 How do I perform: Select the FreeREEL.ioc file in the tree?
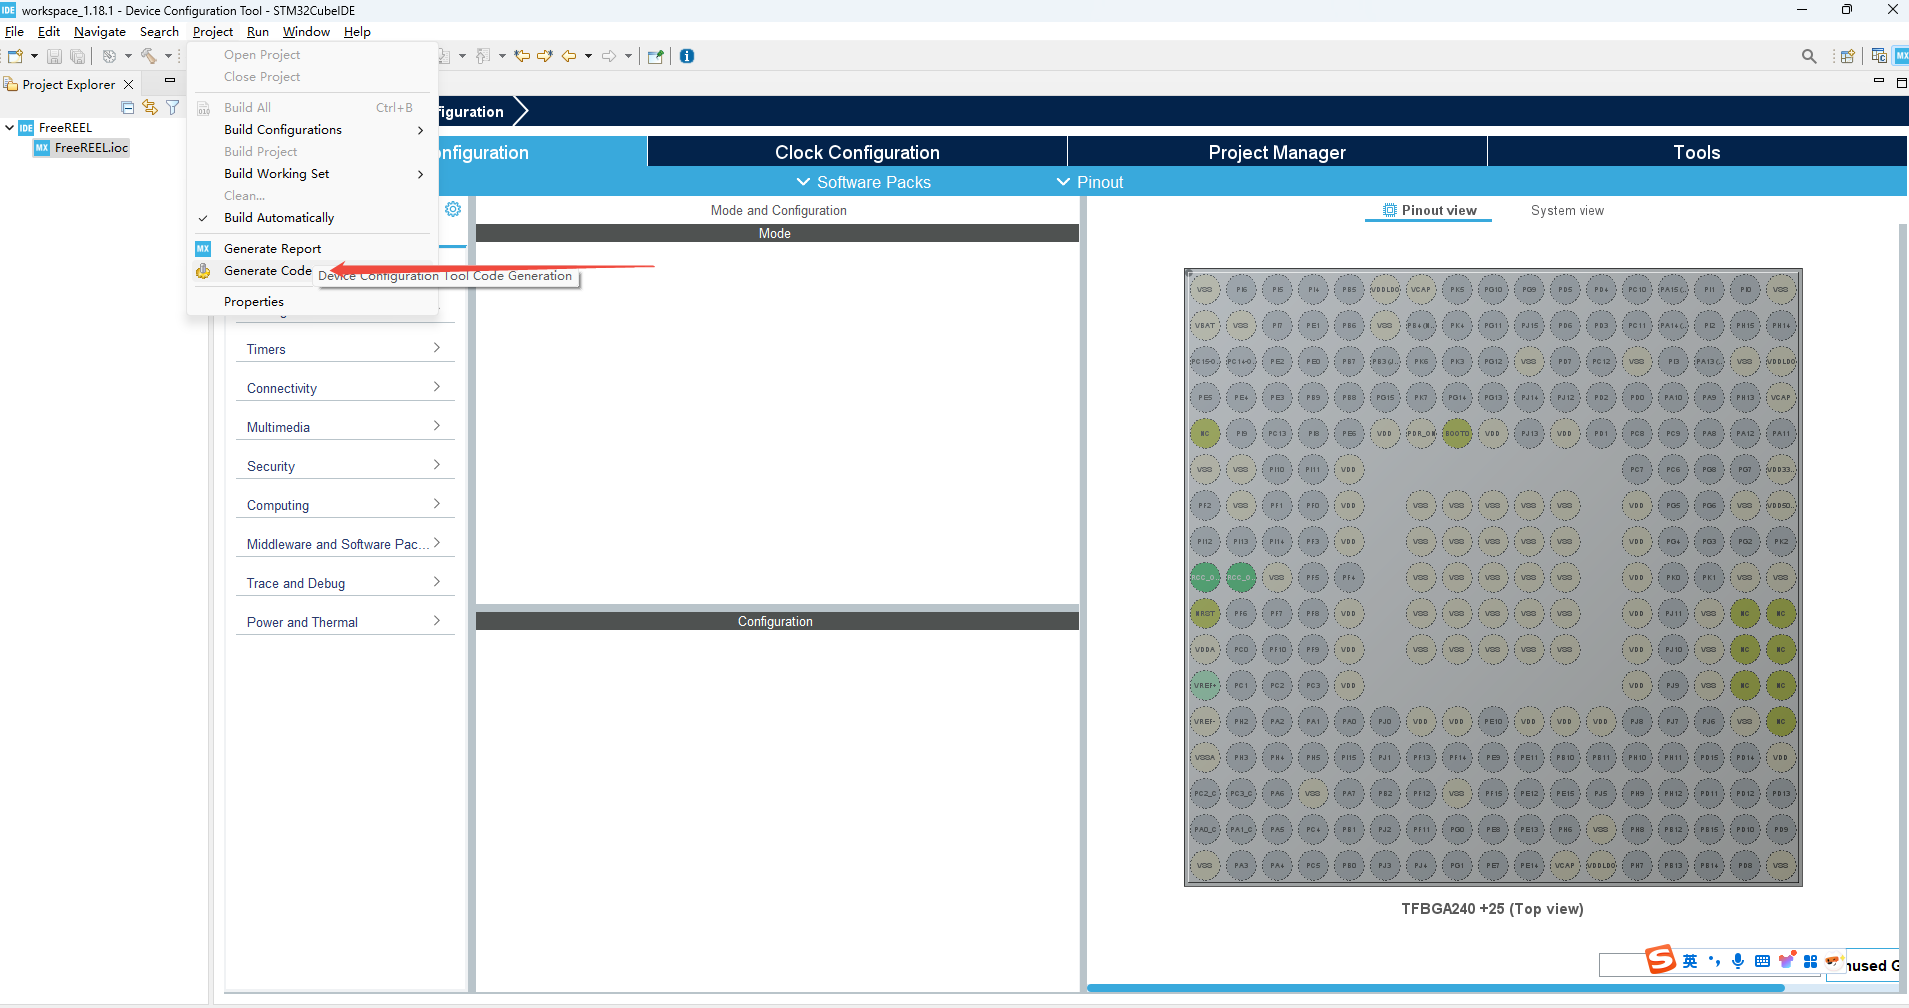[81, 148]
